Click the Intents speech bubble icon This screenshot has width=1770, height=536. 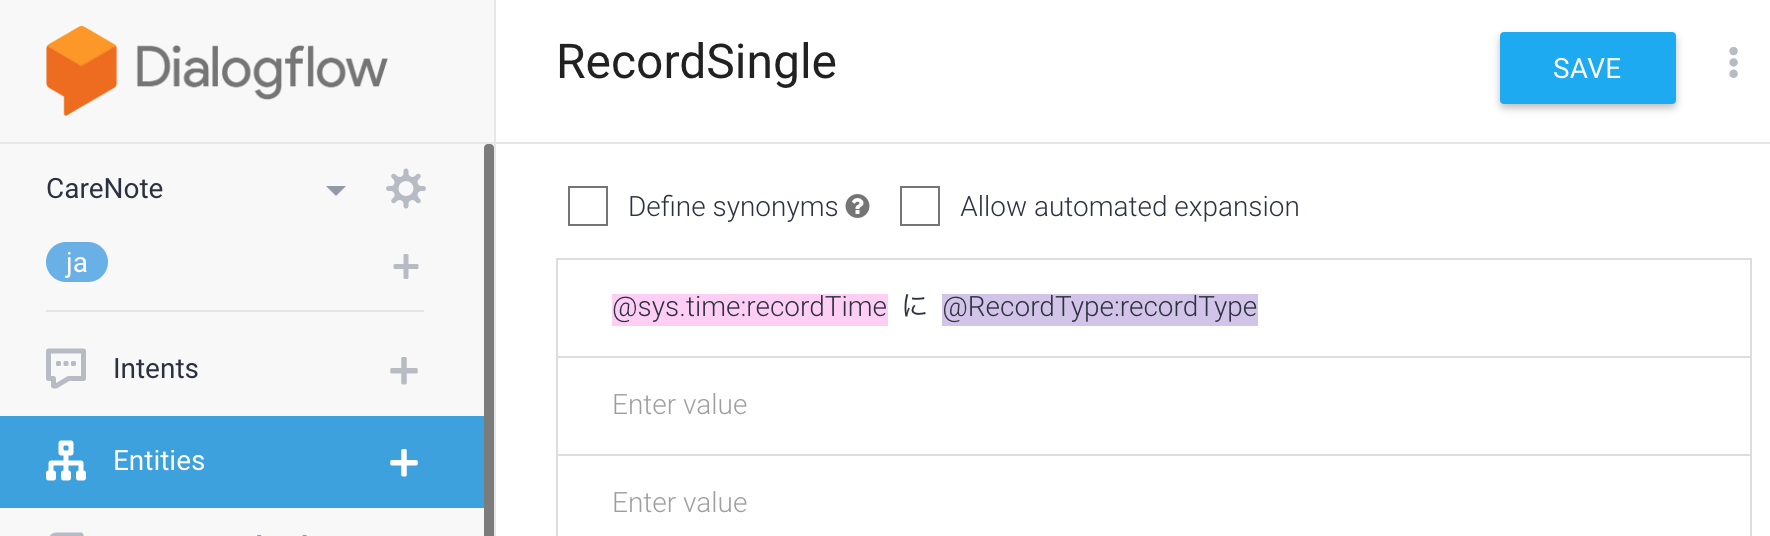tap(66, 368)
